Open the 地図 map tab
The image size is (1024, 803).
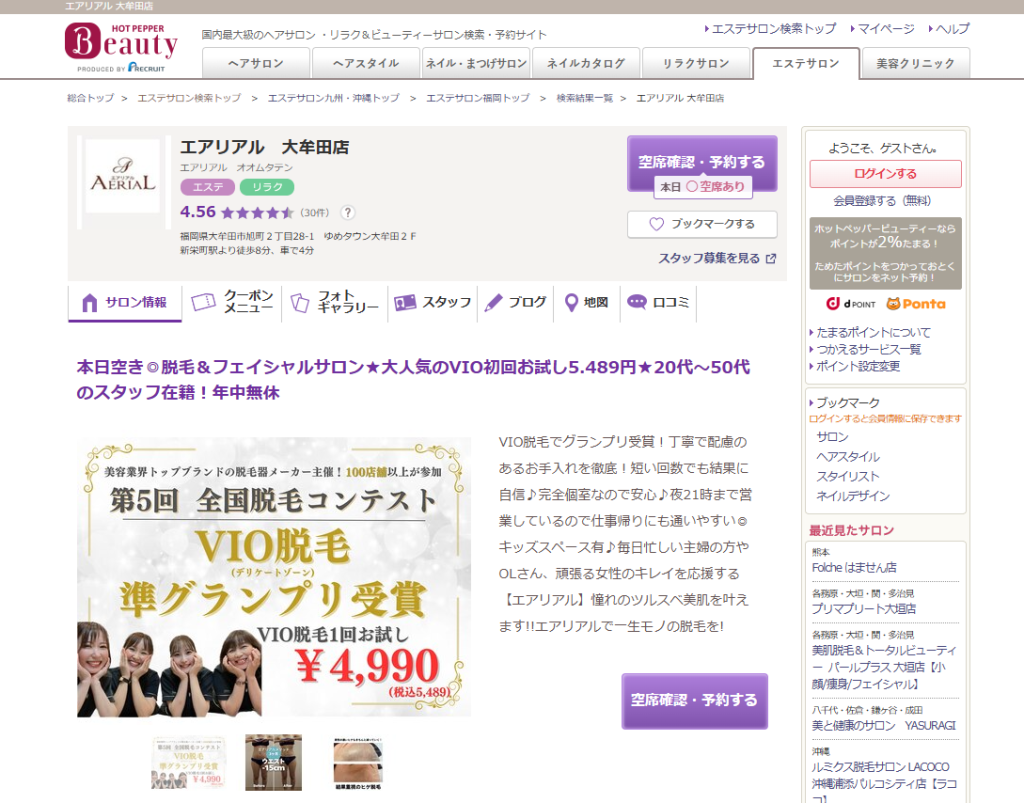click(586, 302)
